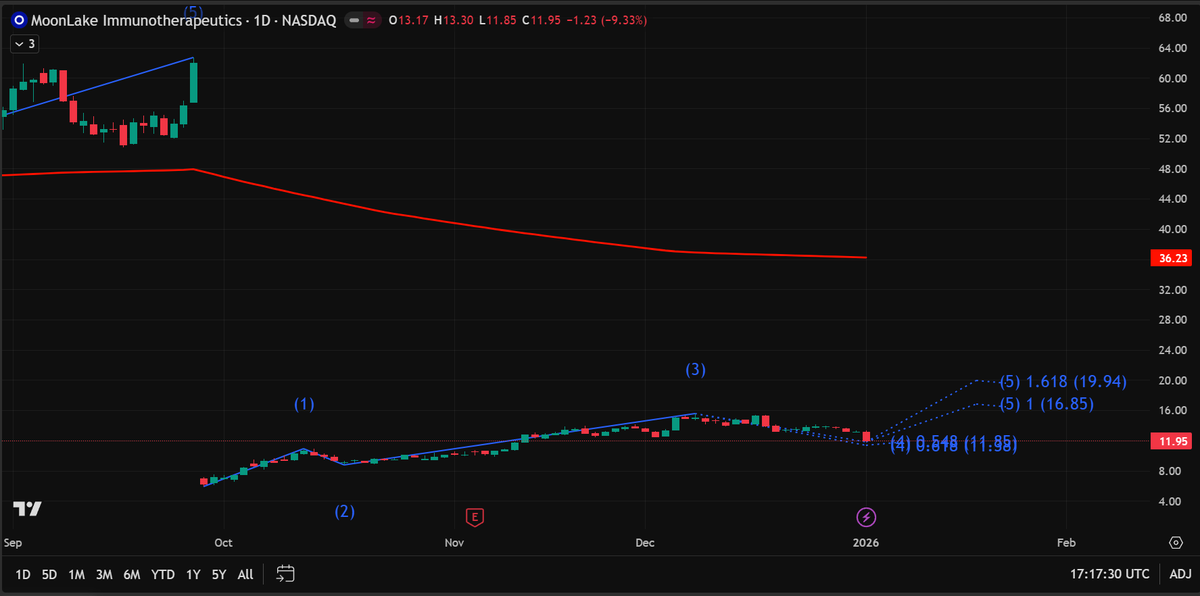Click the 4.00 price scale label

(x=1171, y=501)
